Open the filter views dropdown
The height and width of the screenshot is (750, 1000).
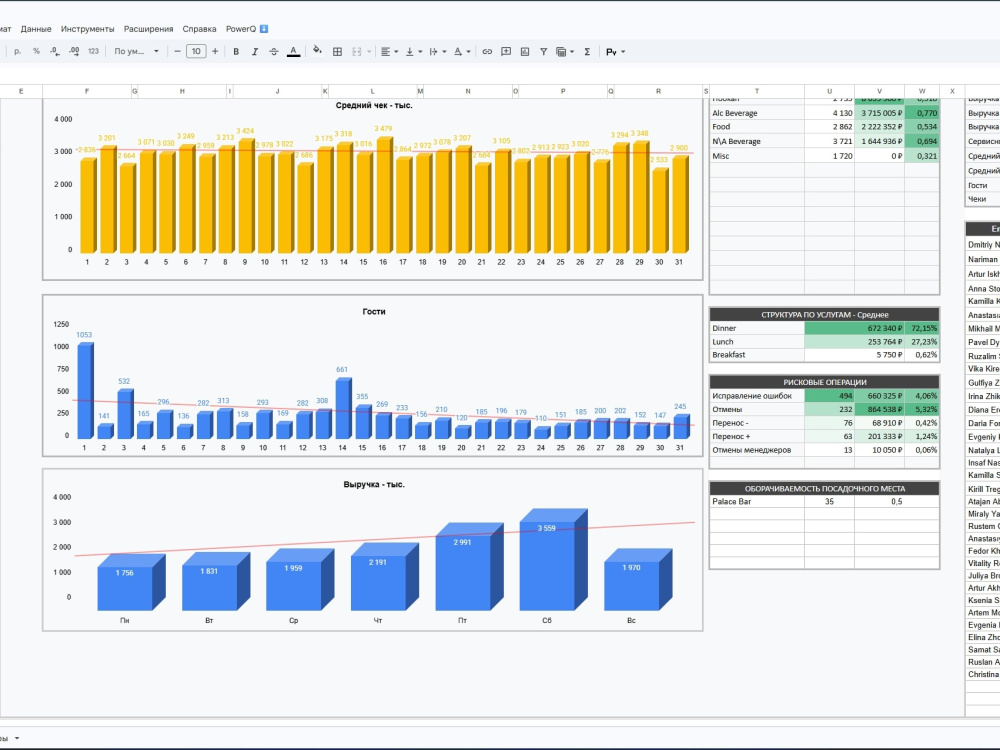pyautogui.click(x=565, y=52)
